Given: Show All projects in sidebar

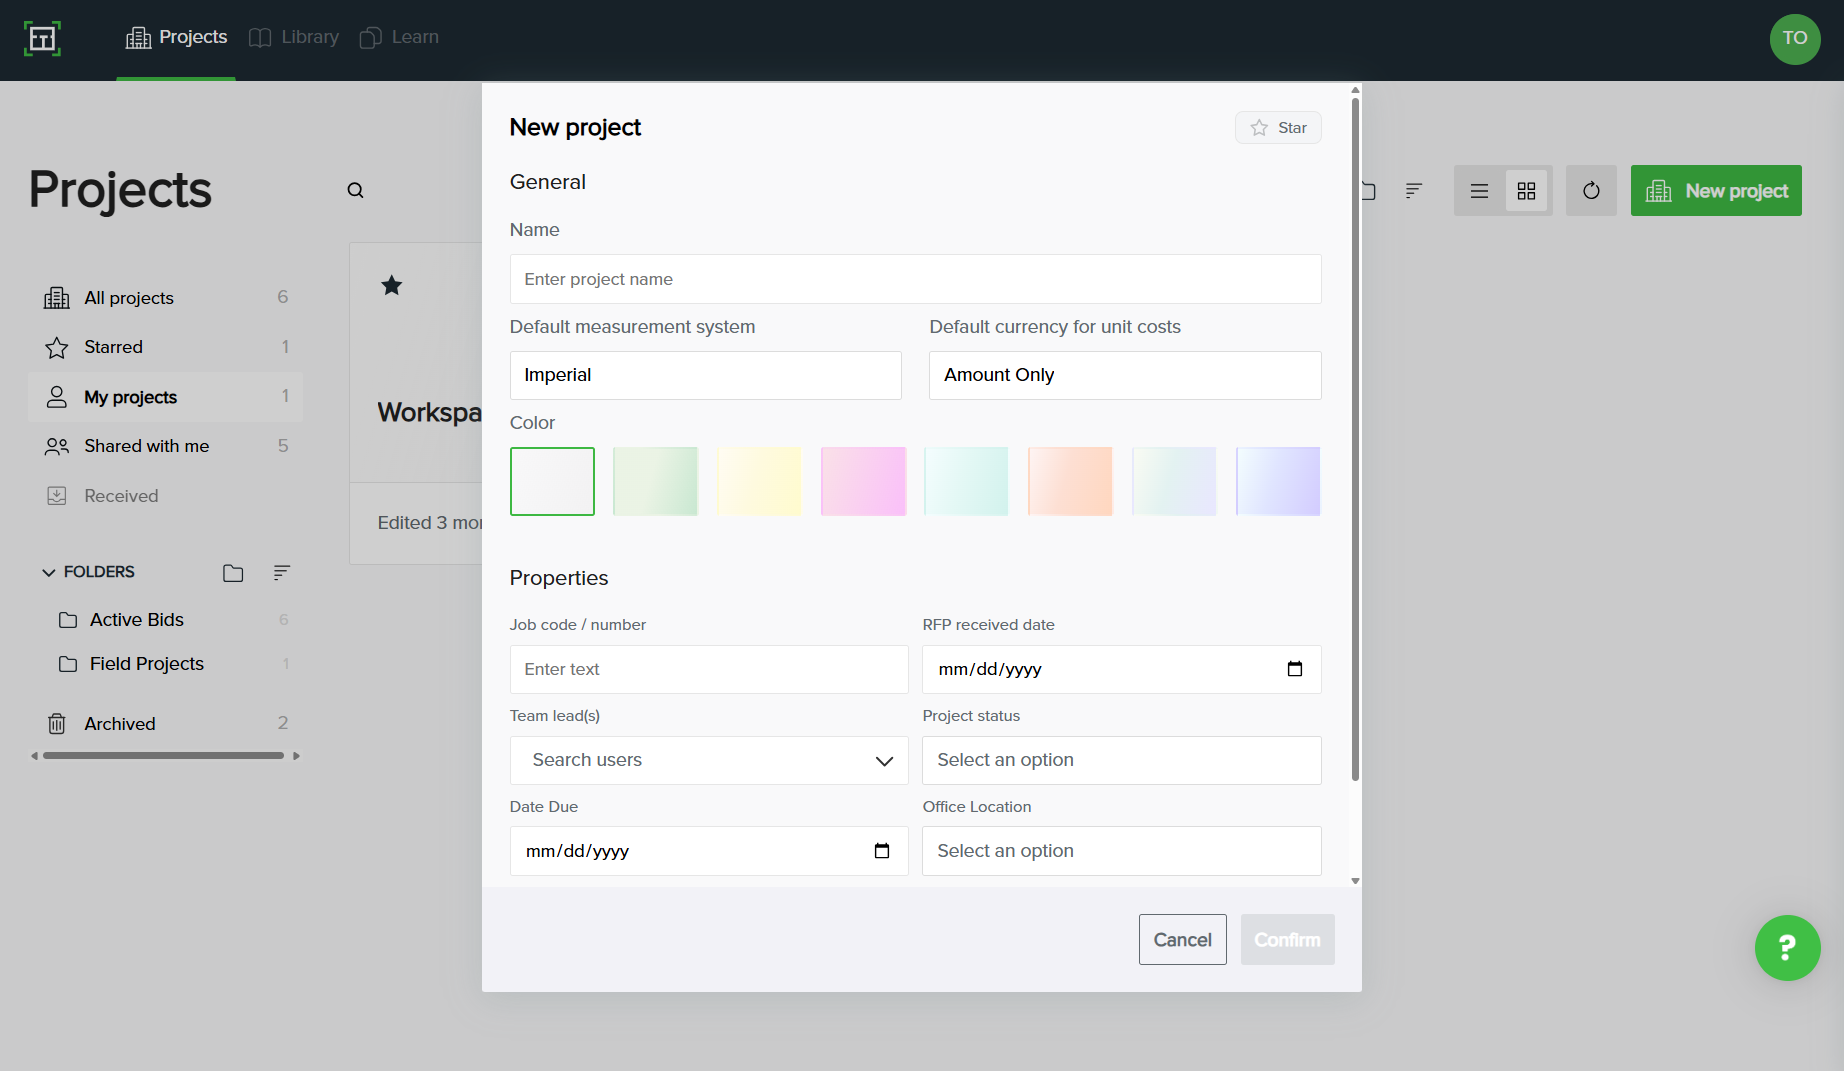Looking at the screenshot, I should click(x=166, y=298).
